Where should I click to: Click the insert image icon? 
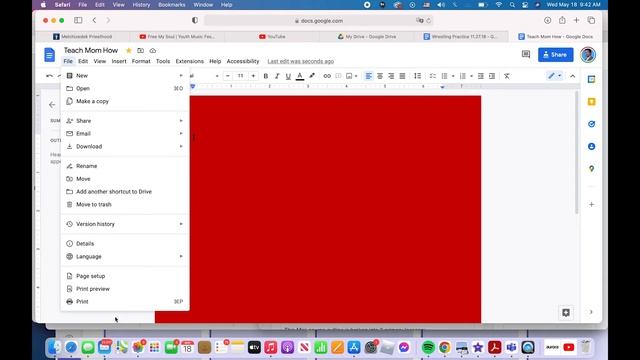pos(349,76)
